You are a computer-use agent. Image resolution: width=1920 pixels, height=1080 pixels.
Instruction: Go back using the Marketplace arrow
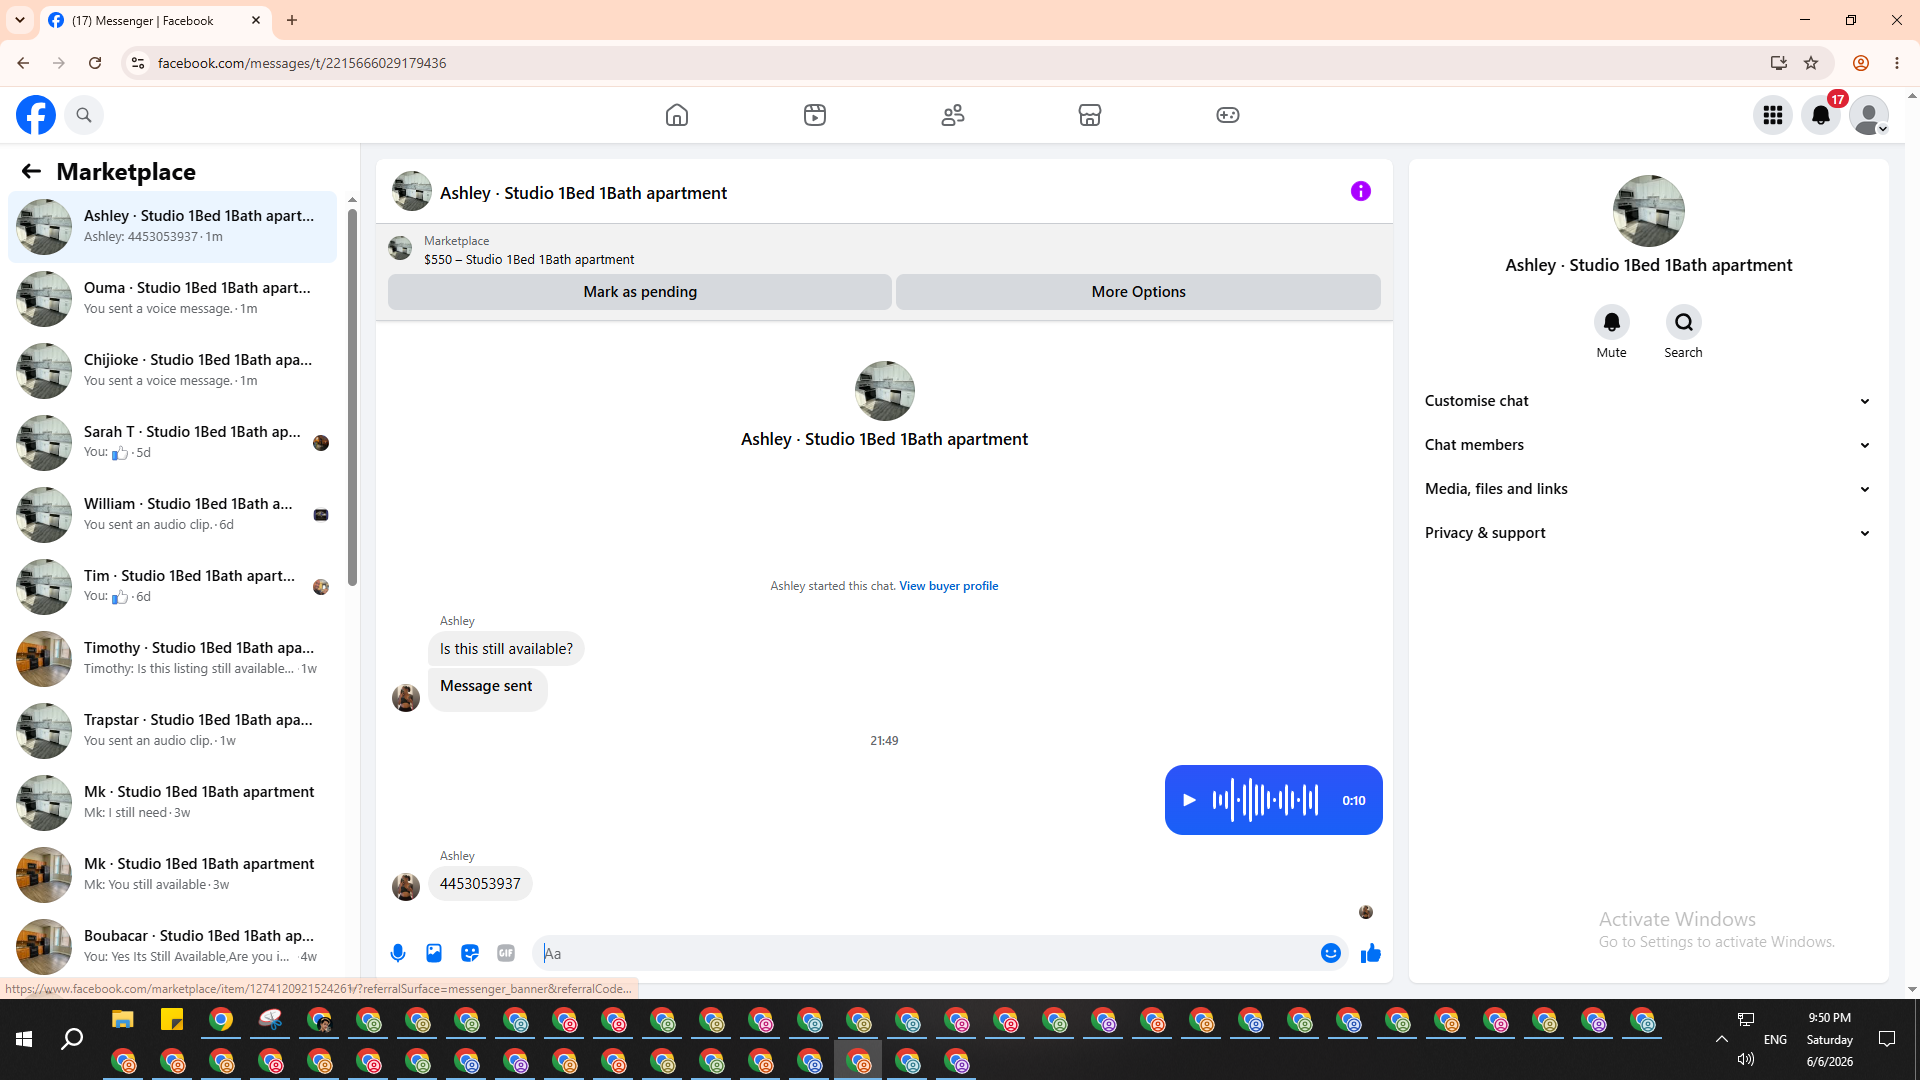coord(31,172)
